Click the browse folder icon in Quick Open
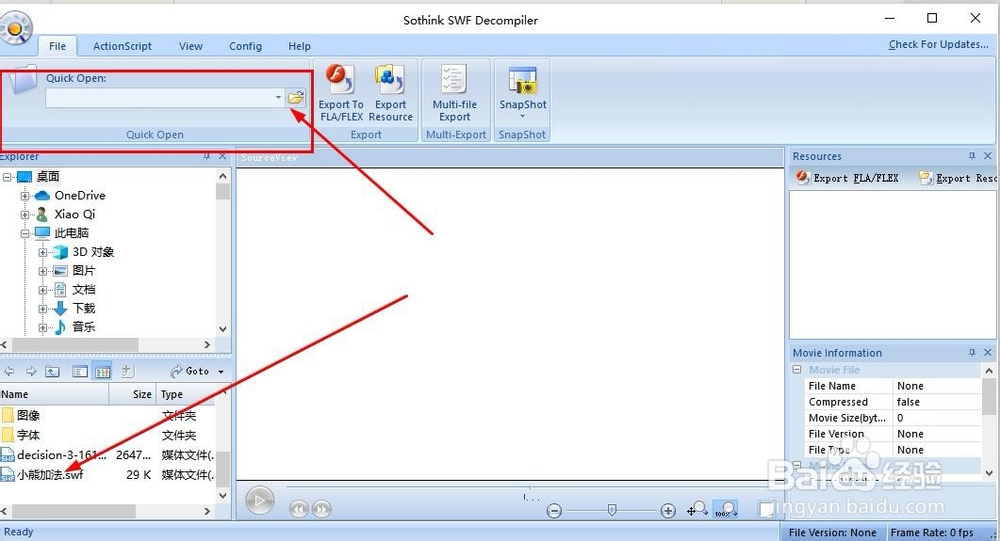1000x541 pixels. click(x=296, y=98)
